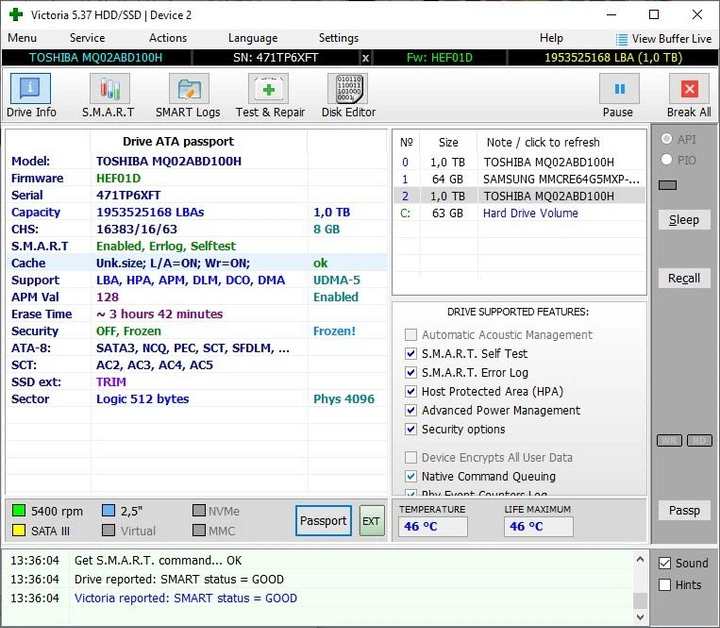This screenshot has width=720, height=628.
Task: Open the Help menu
Action: [551, 38]
